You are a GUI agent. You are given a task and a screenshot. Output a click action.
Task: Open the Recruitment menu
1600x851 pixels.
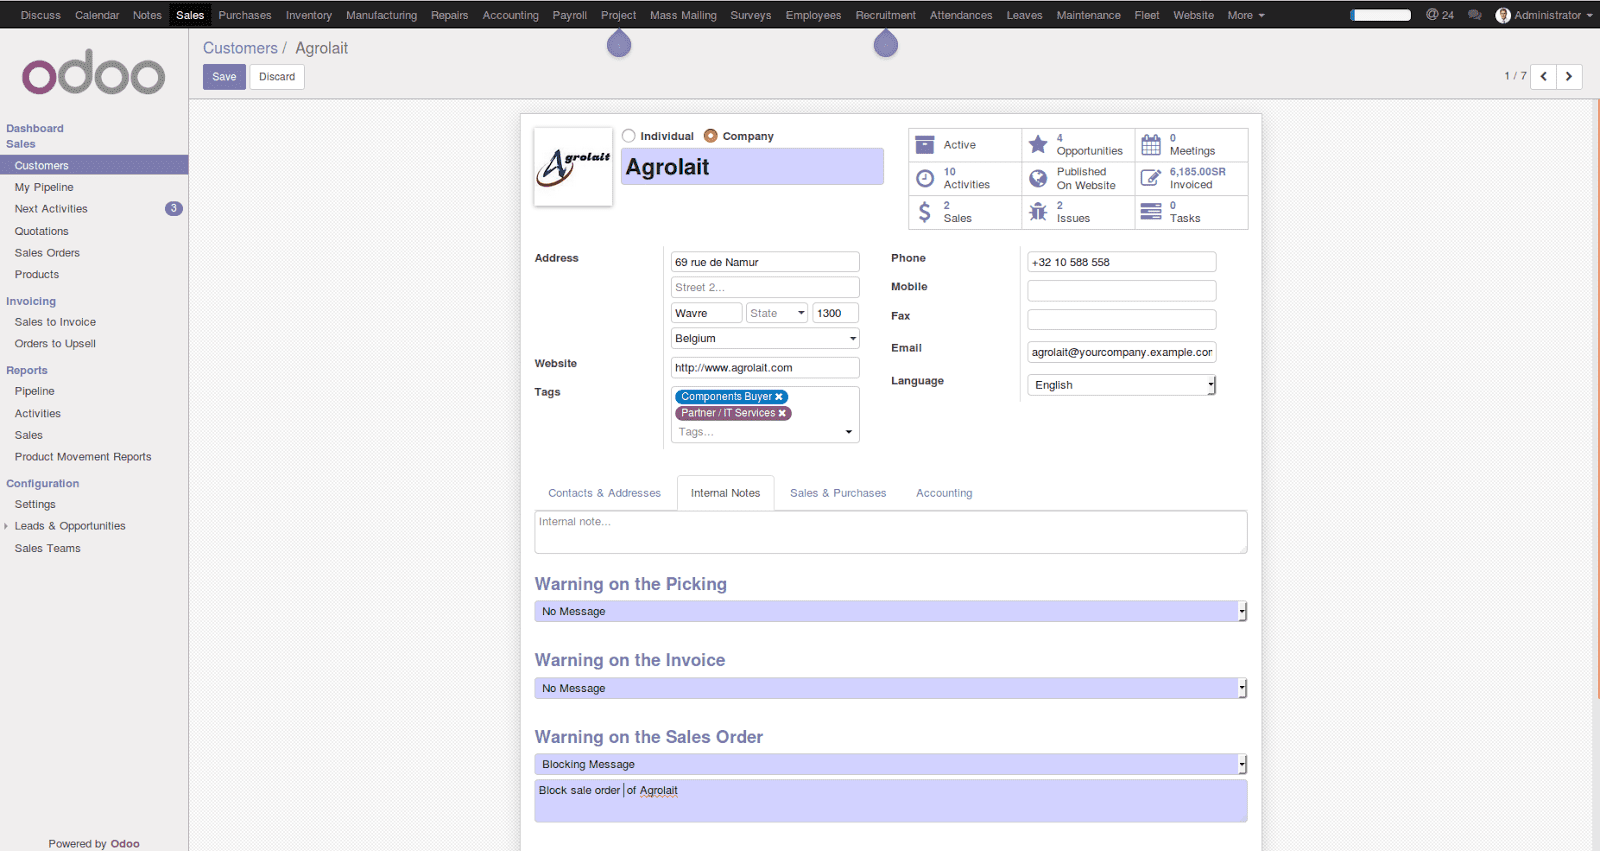point(885,15)
